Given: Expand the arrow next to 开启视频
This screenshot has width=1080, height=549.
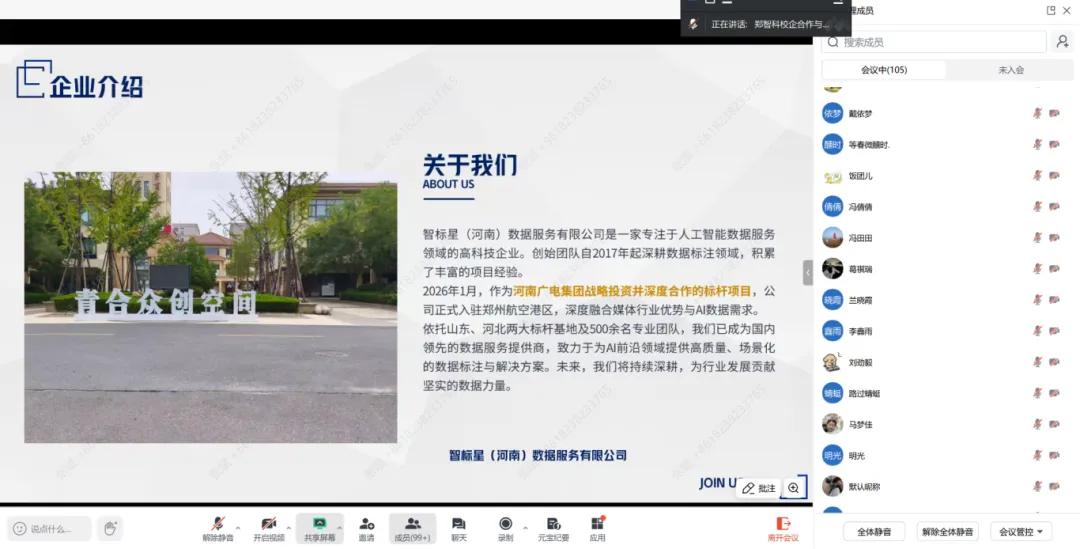Looking at the screenshot, I should tap(290, 527).
